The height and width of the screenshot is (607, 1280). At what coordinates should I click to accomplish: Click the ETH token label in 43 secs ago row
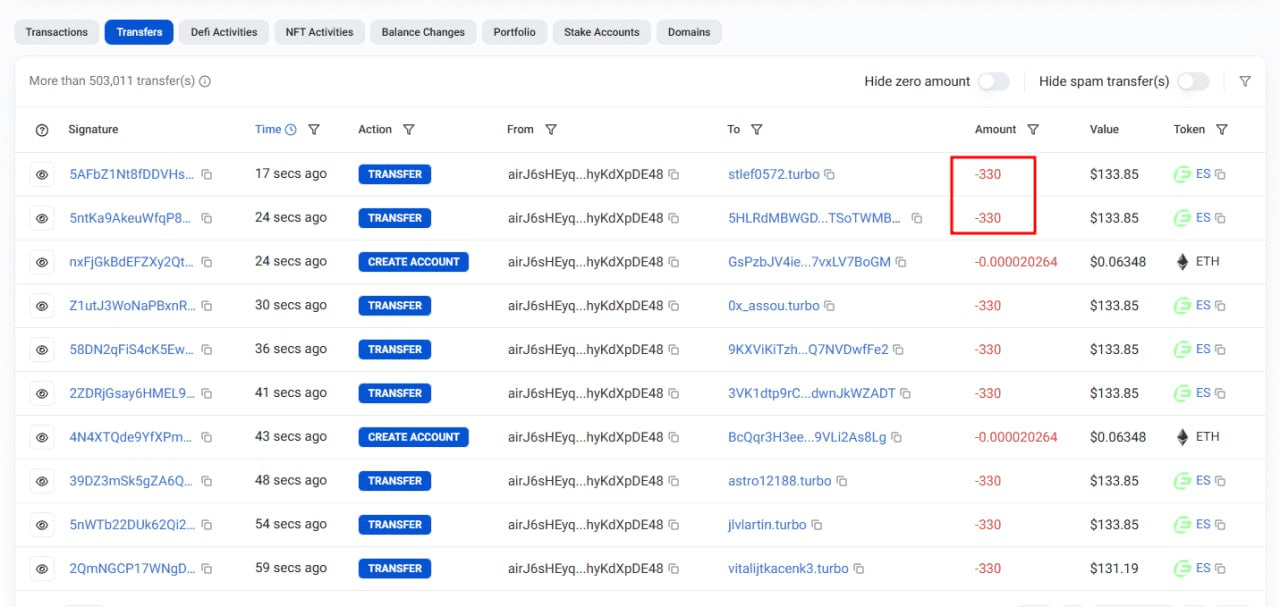coord(1208,437)
